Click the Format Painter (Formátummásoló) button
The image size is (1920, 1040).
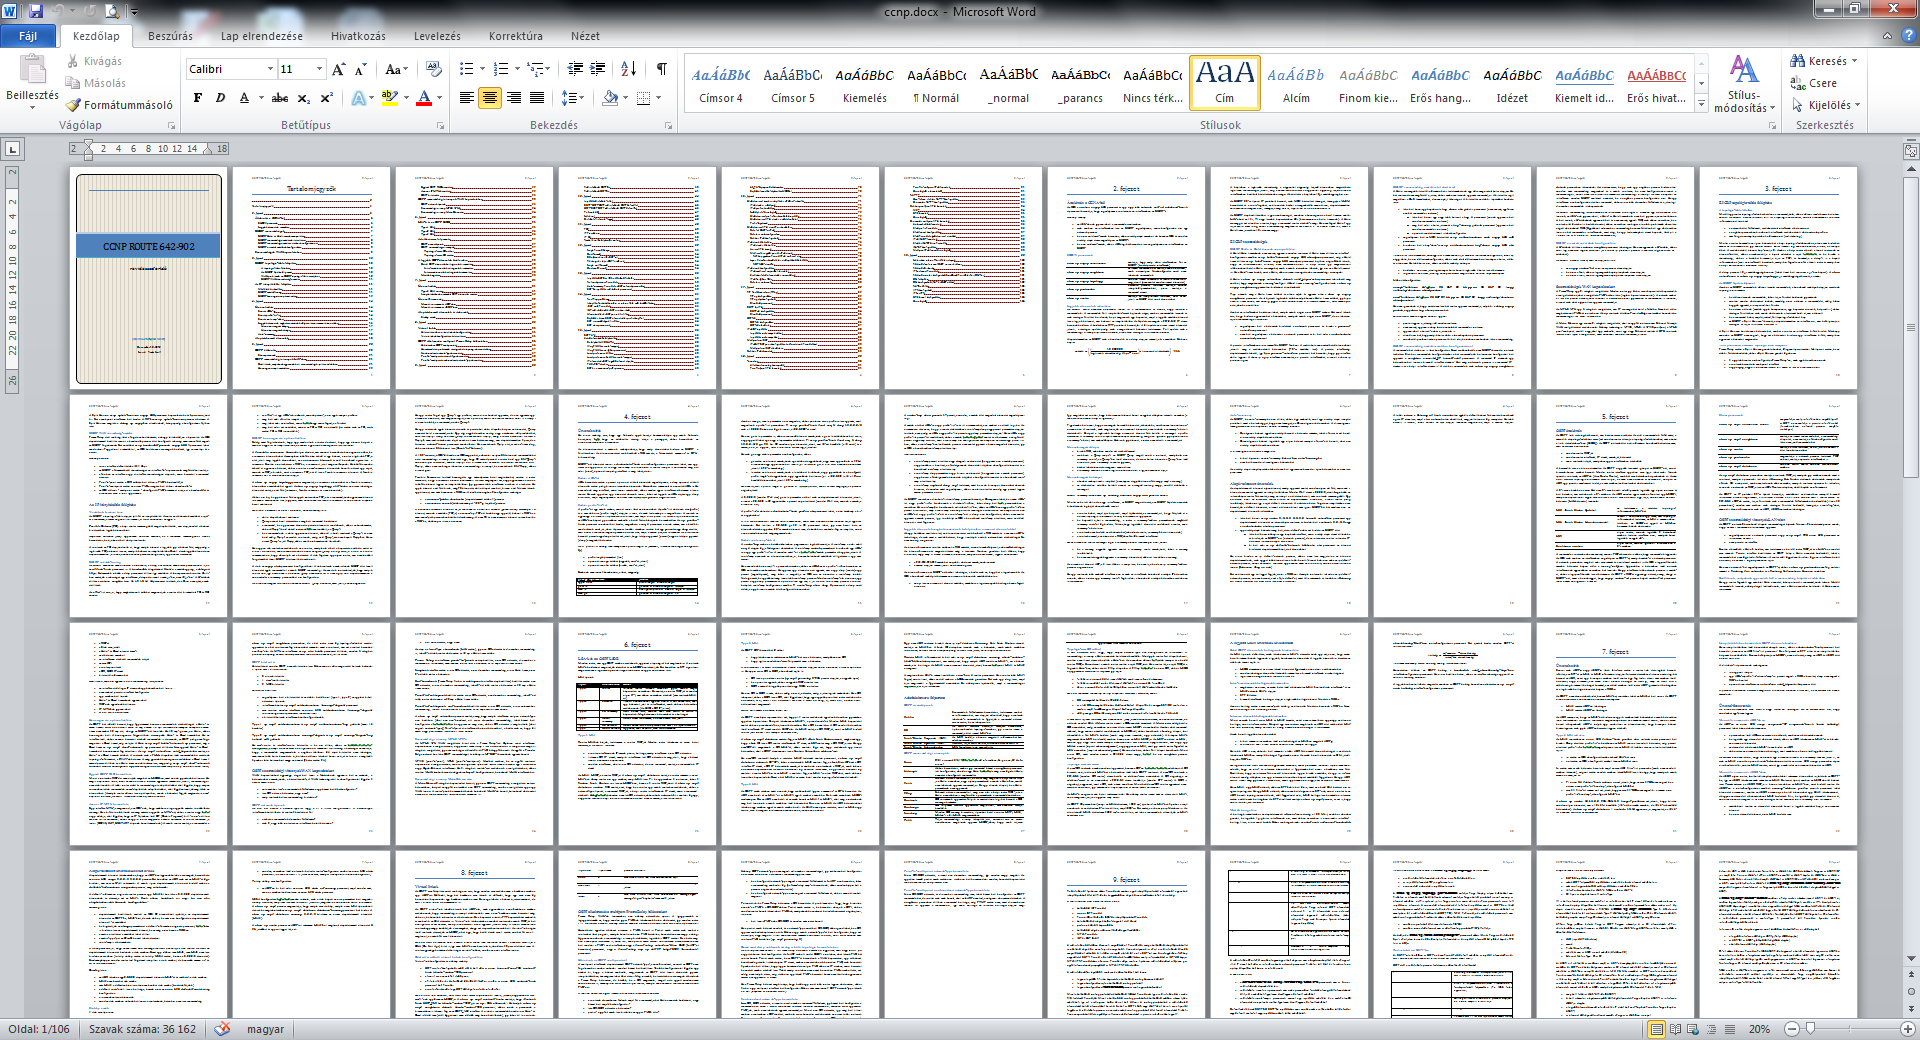point(119,105)
